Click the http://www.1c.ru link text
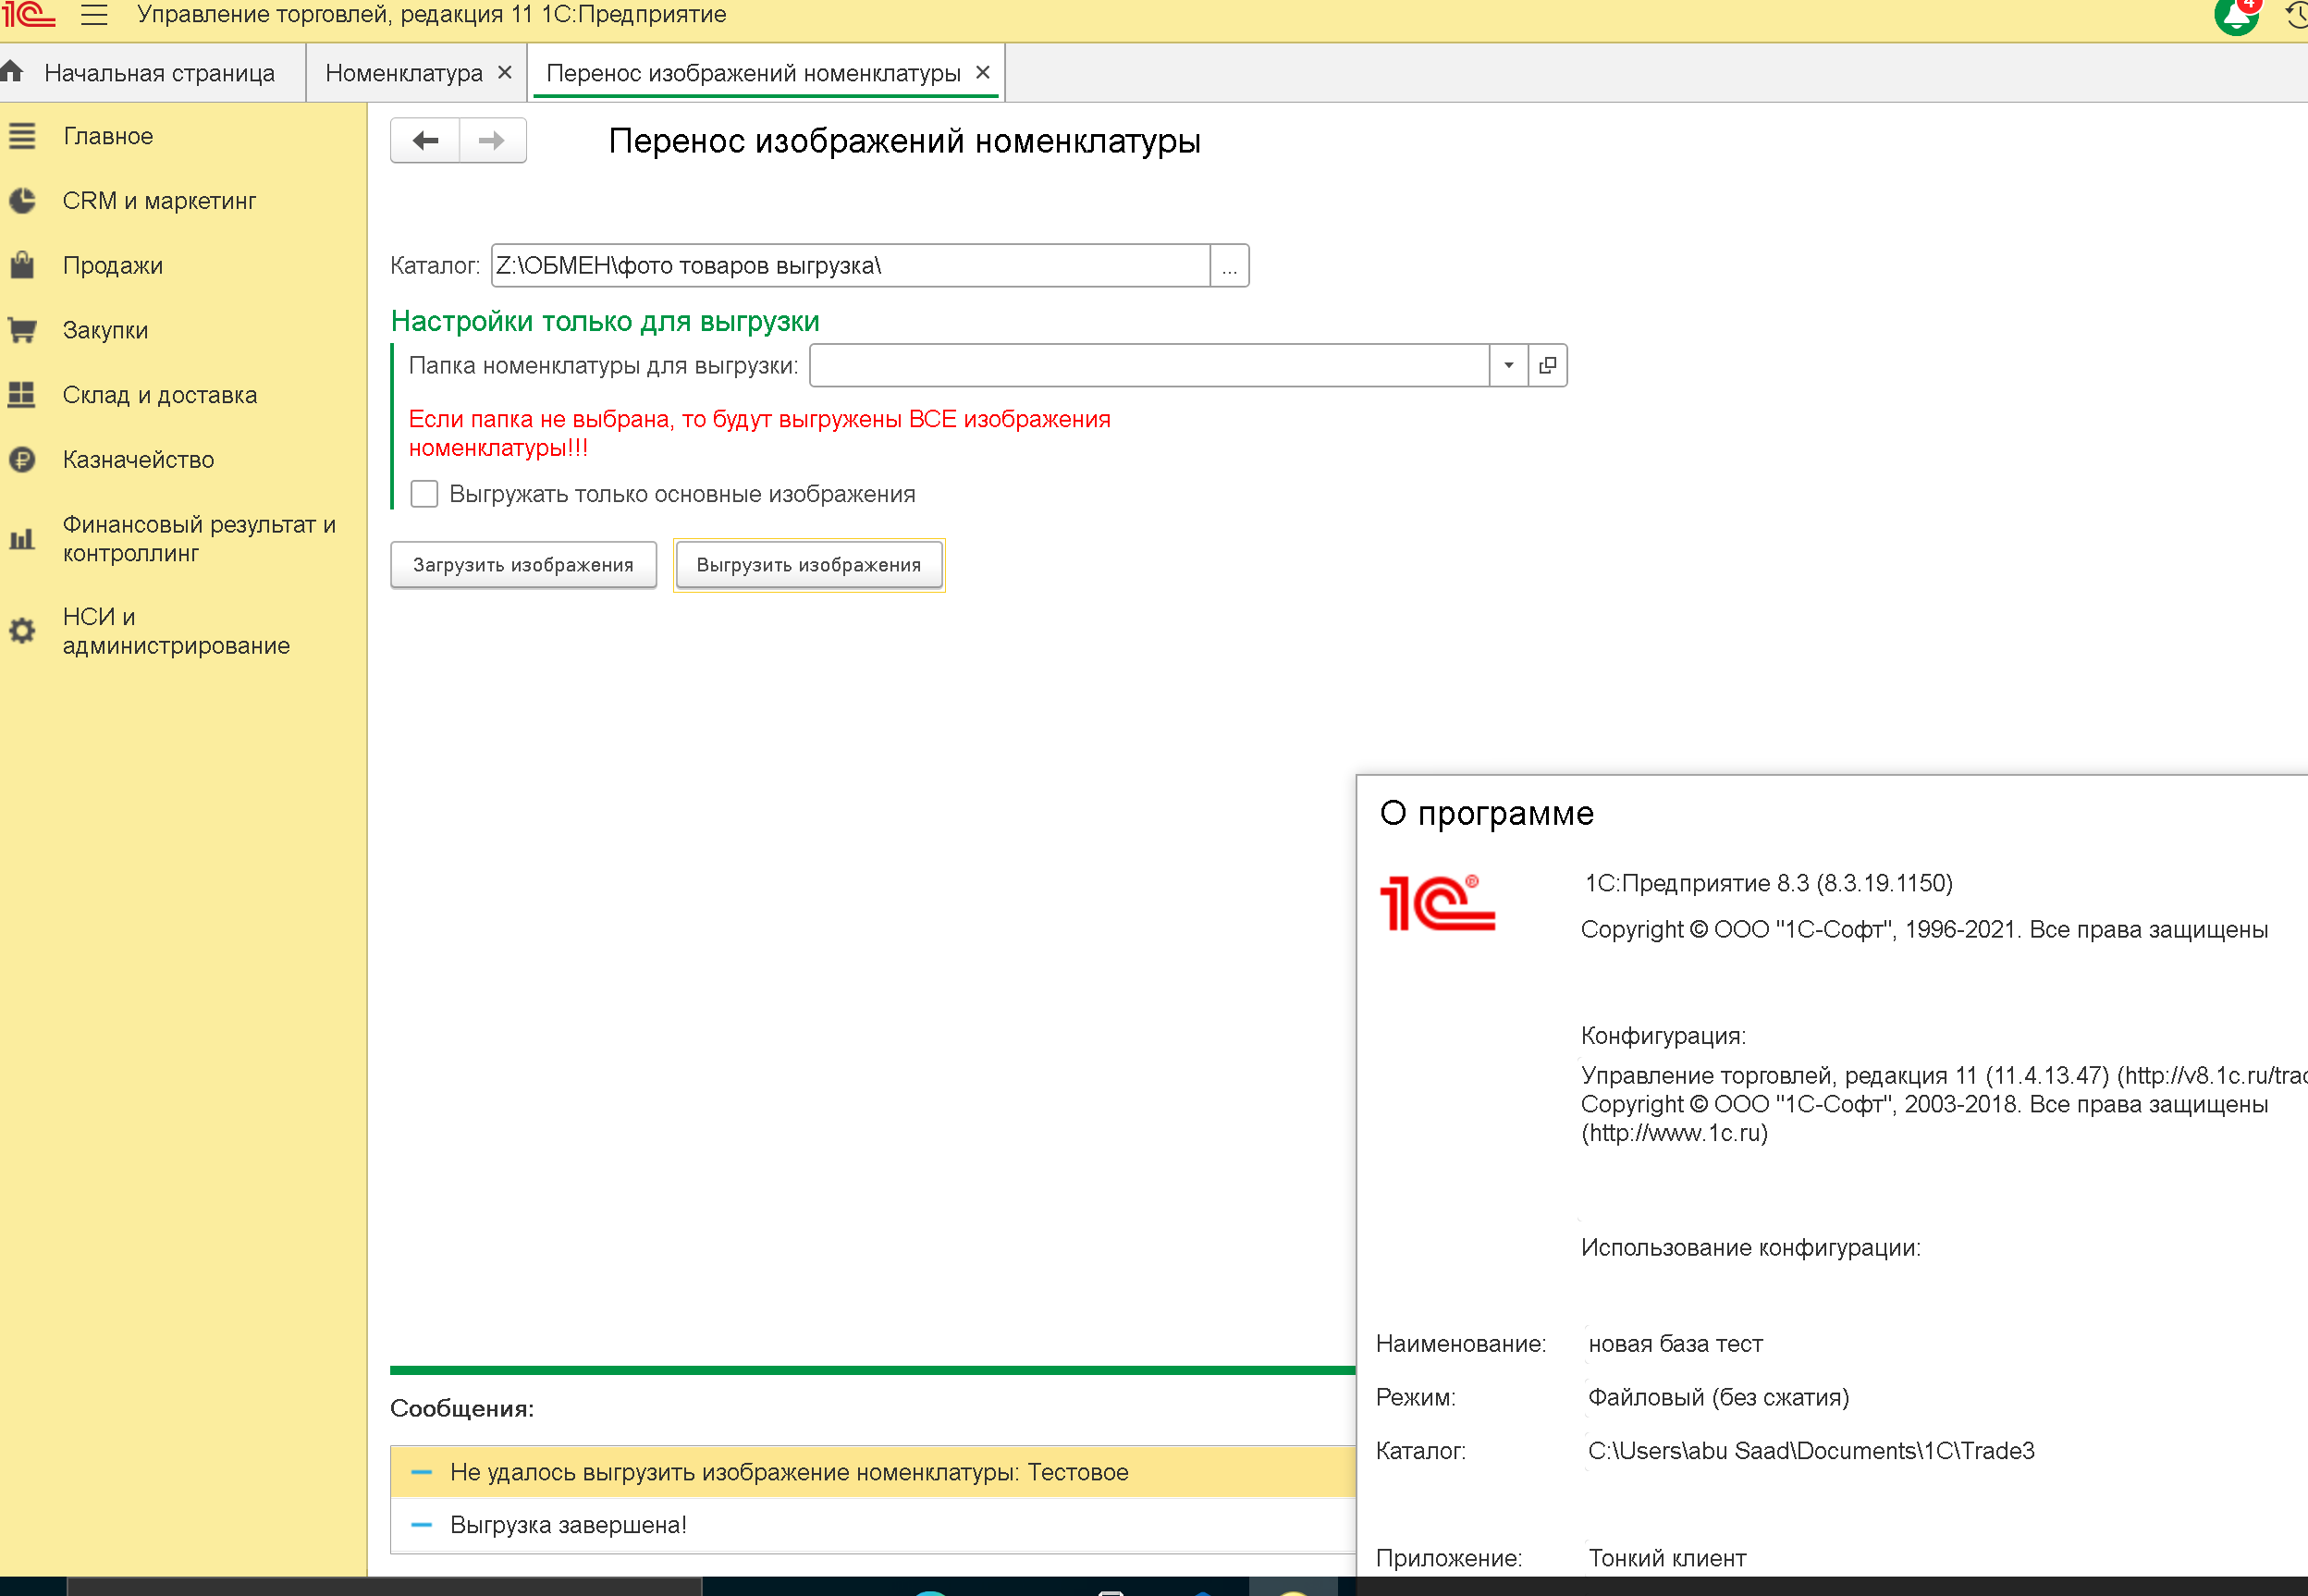 point(1675,1133)
